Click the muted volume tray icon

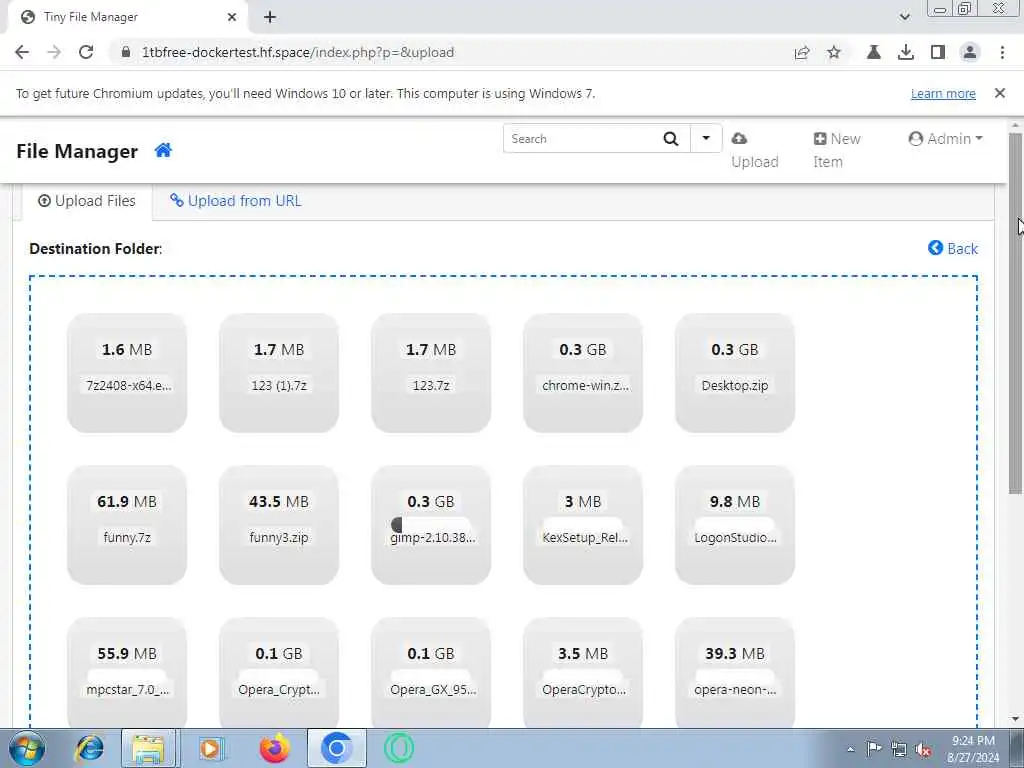923,750
